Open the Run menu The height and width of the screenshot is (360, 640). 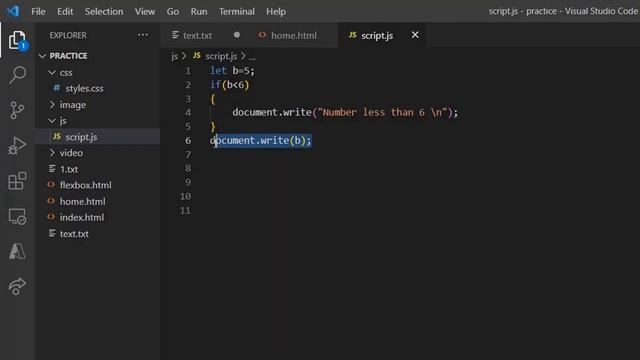click(x=199, y=11)
